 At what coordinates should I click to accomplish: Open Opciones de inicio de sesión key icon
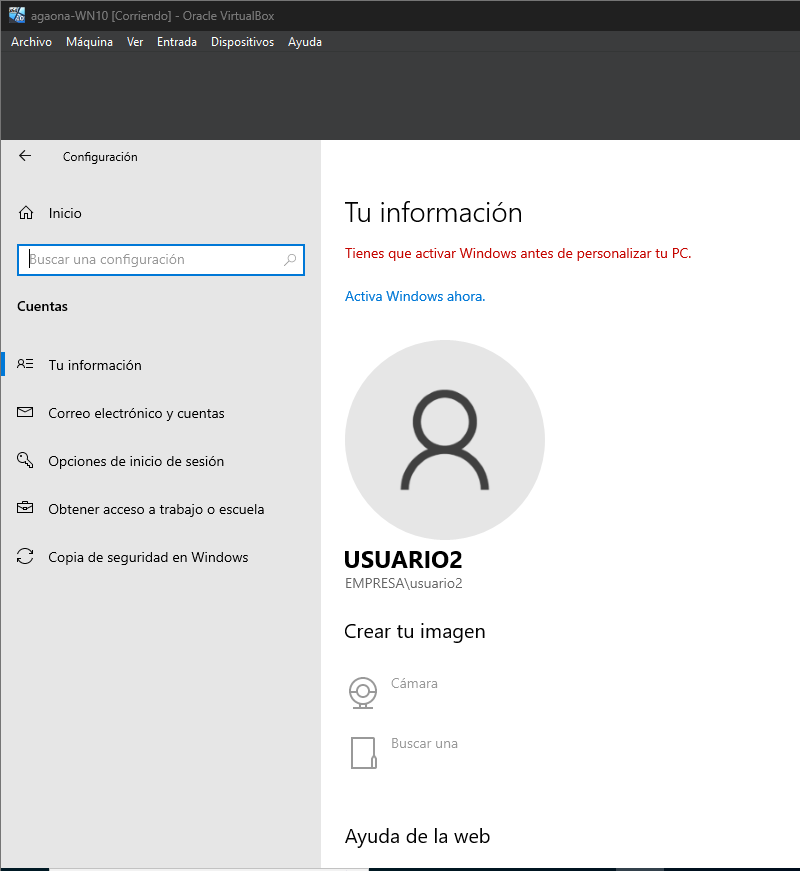point(26,461)
